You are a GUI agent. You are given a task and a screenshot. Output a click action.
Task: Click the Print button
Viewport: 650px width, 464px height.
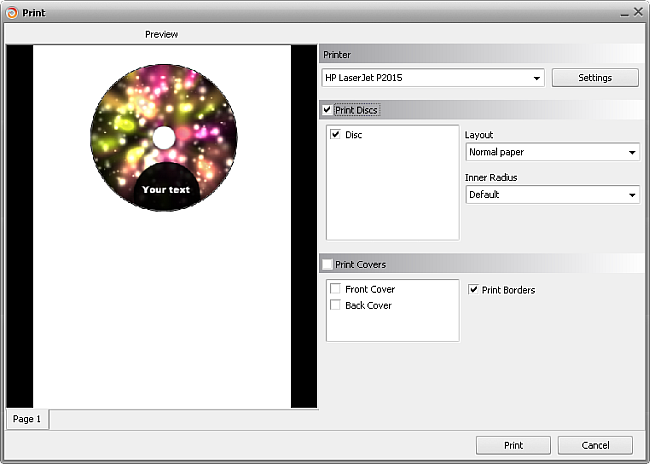(x=513, y=445)
